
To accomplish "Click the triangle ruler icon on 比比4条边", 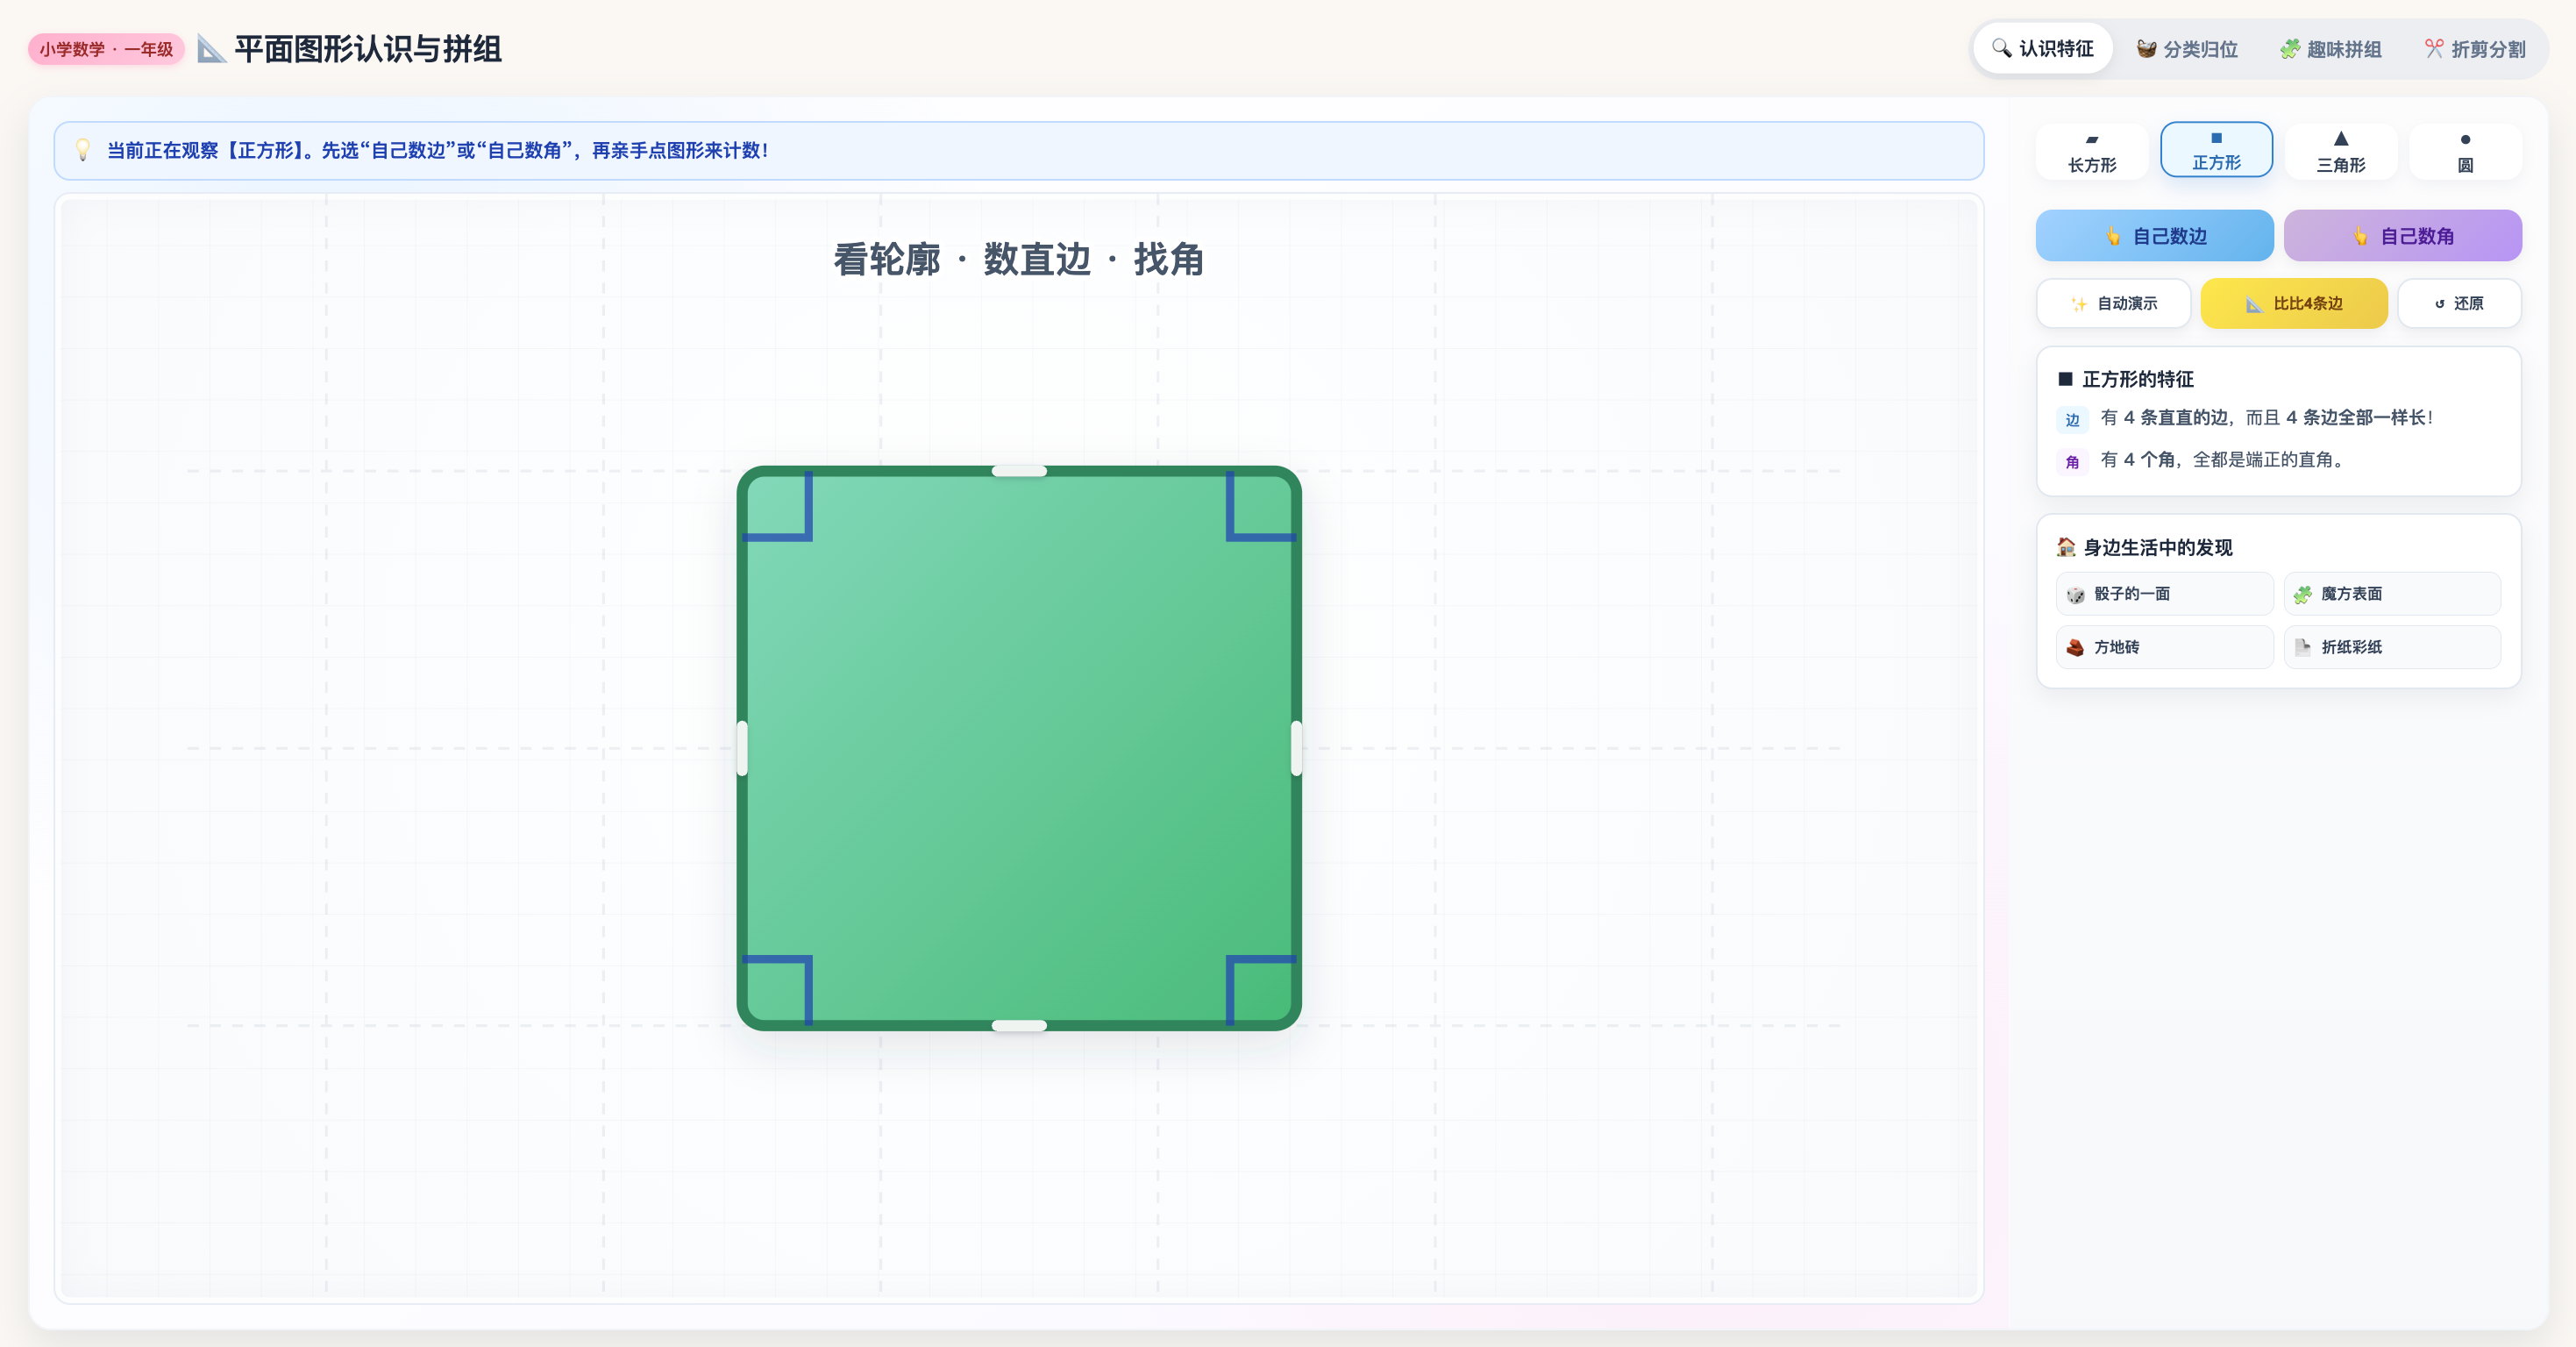I will 2254,304.
